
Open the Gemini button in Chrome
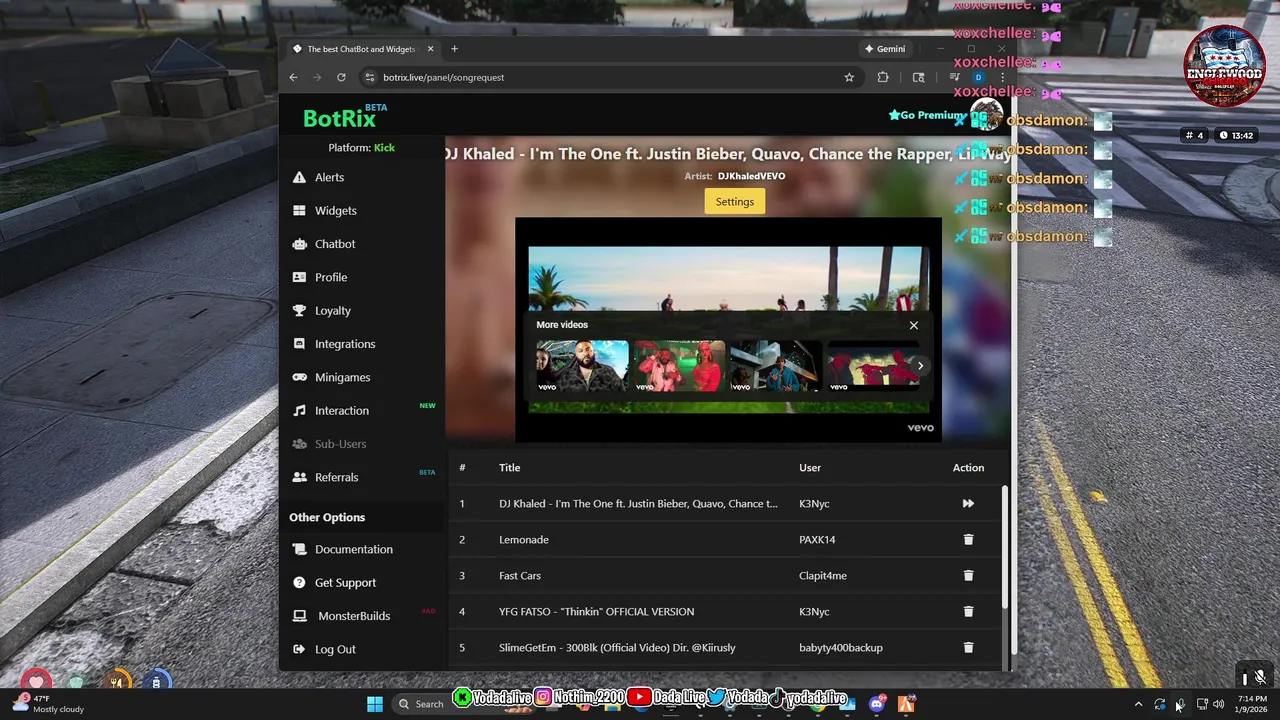(885, 49)
